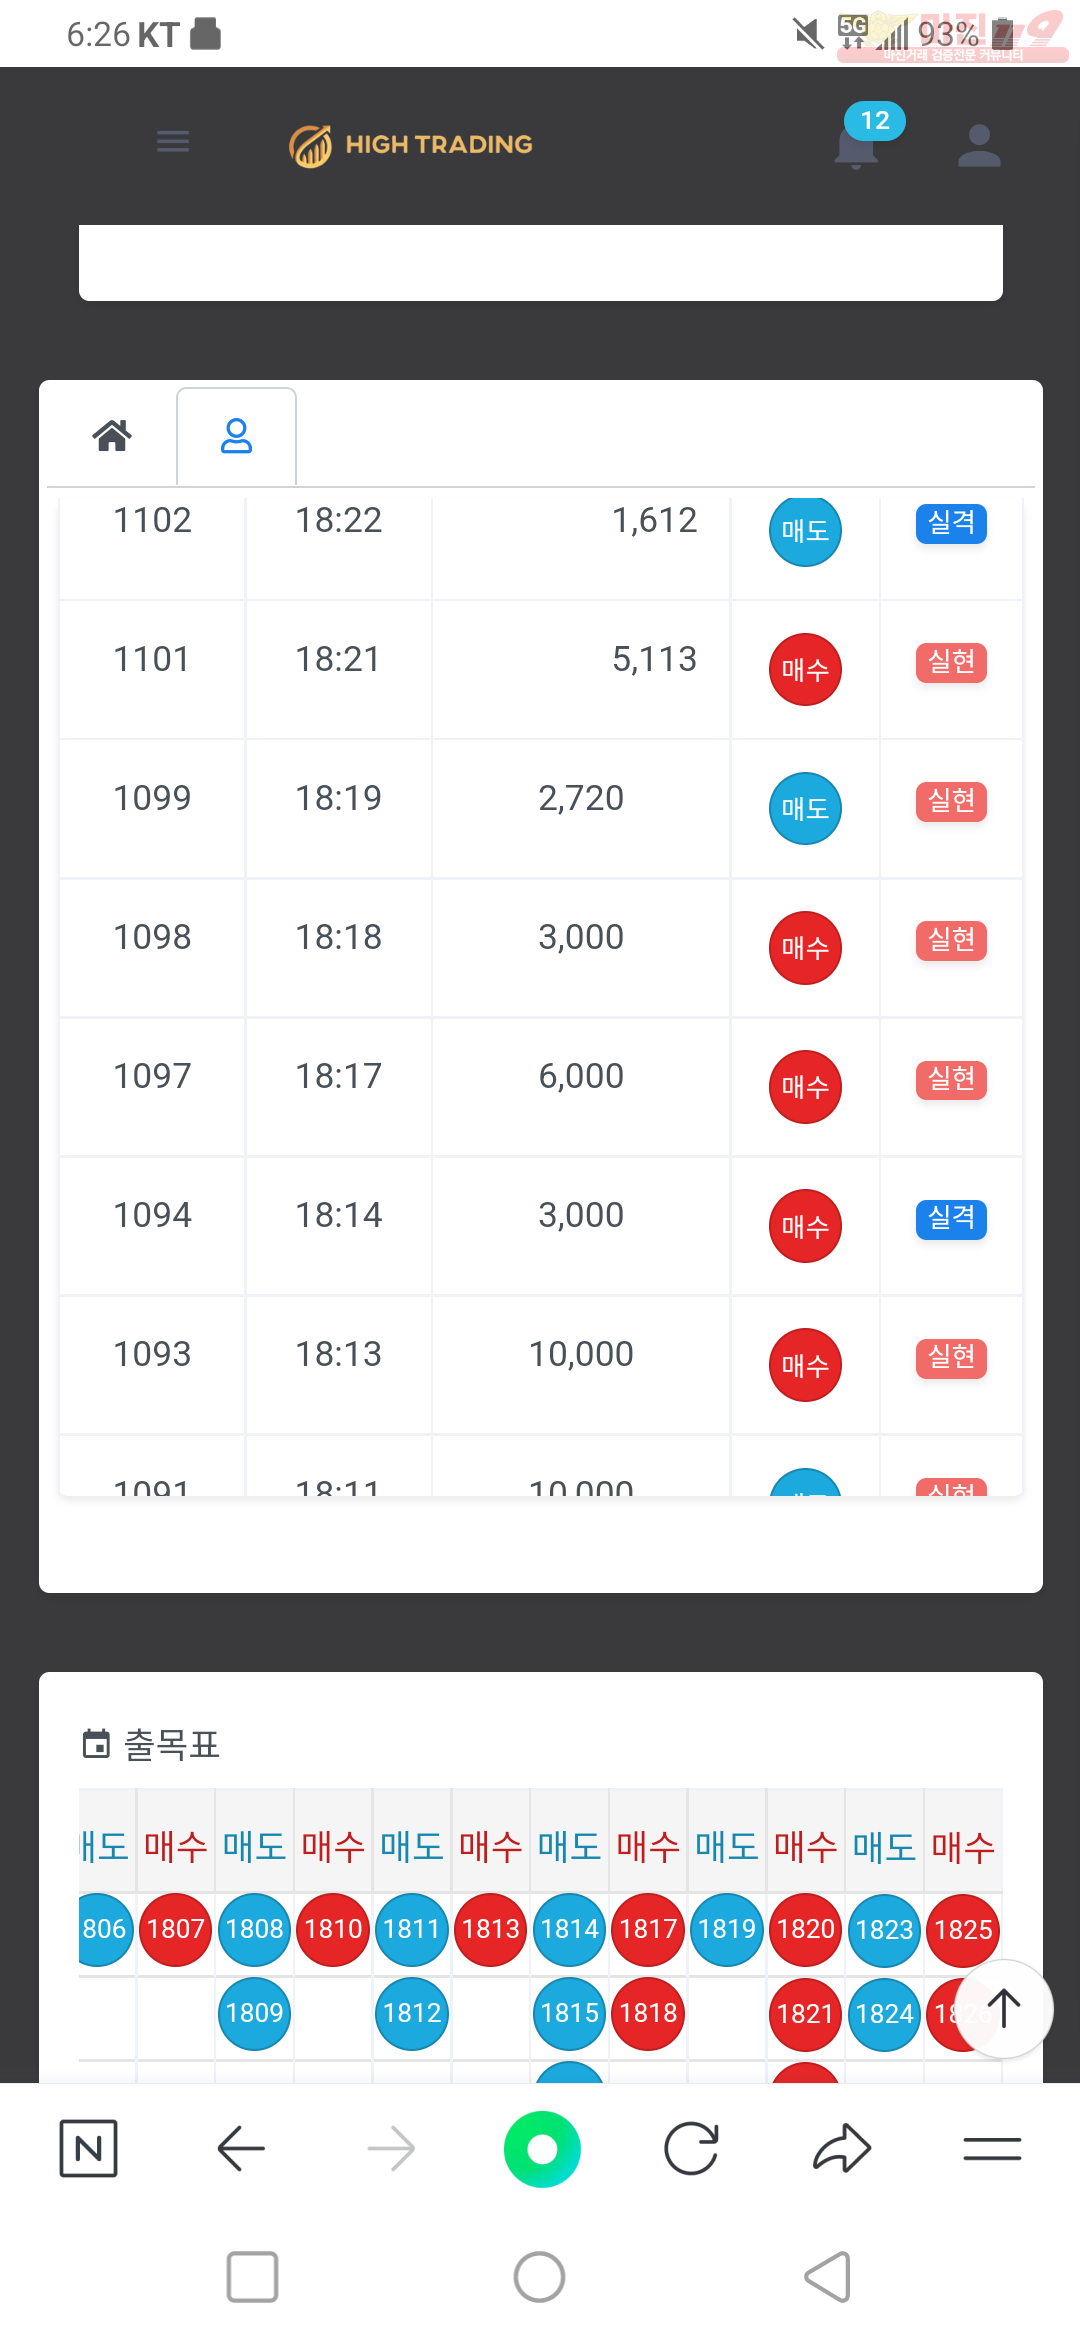Share the page with the share arrow
The height and width of the screenshot is (2340, 1080).
(x=842, y=2148)
